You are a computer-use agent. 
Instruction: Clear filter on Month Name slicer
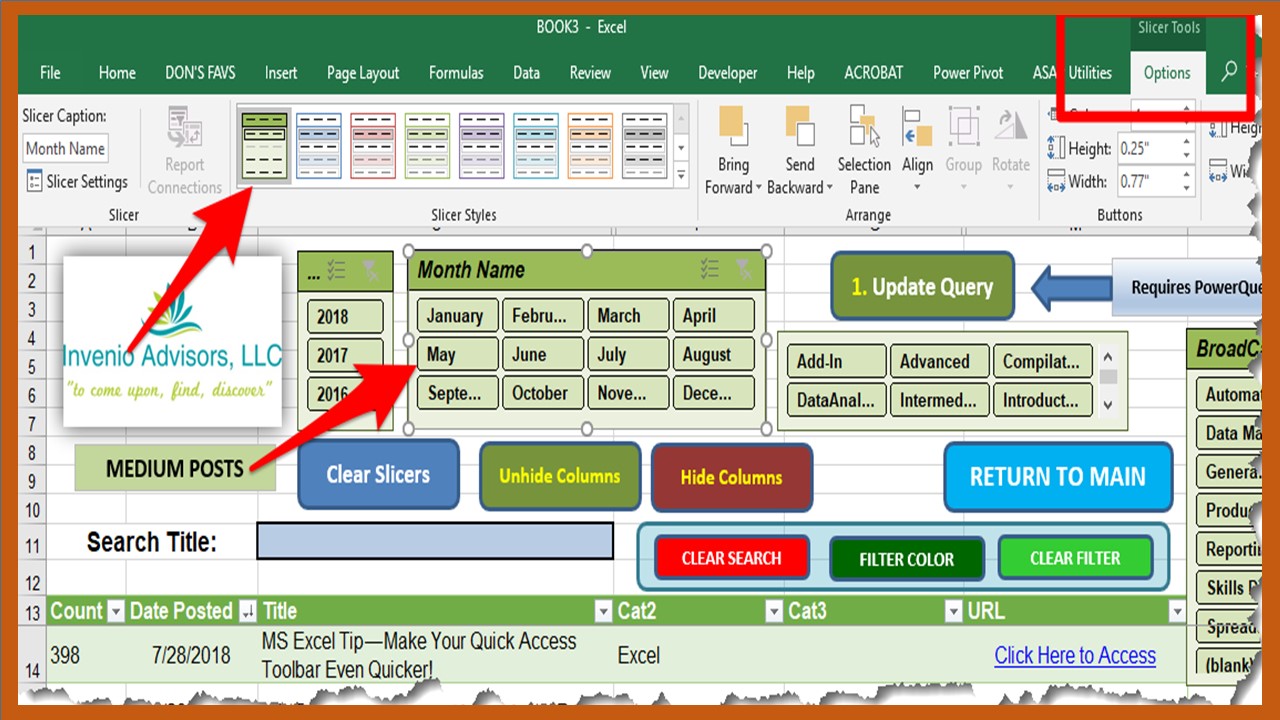click(743, 268)
